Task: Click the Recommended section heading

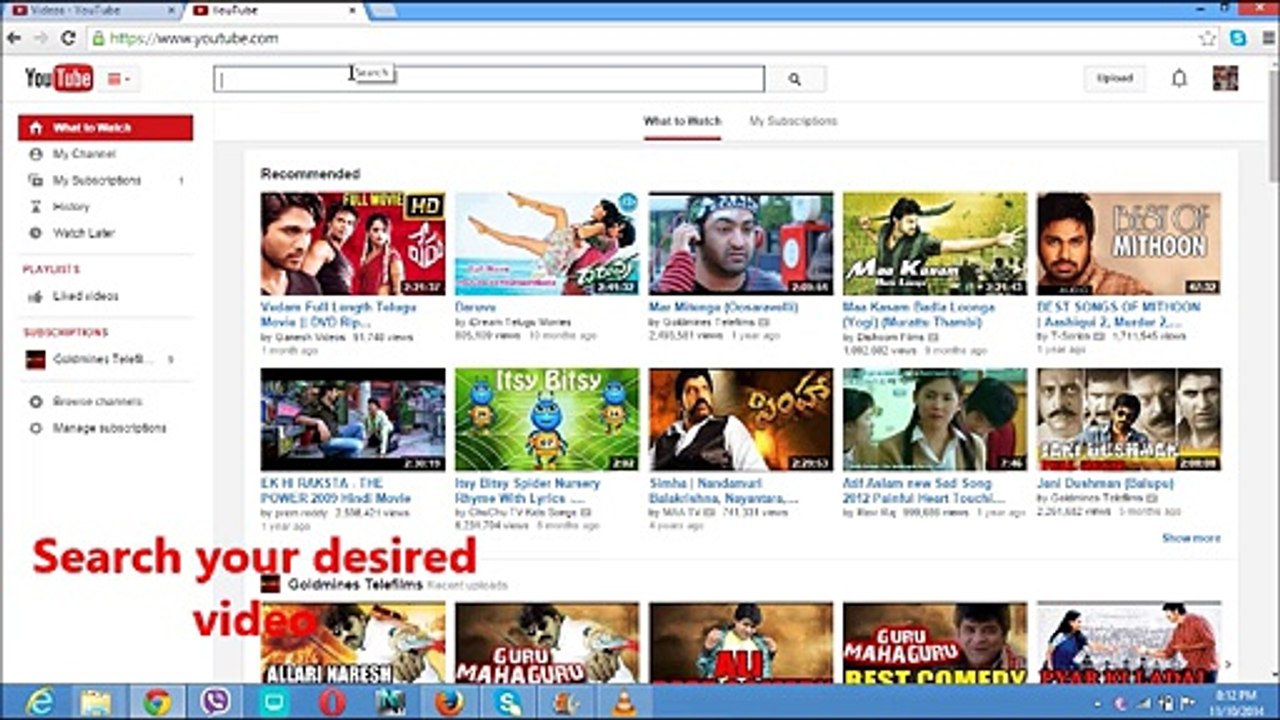Action: [310, 174]
